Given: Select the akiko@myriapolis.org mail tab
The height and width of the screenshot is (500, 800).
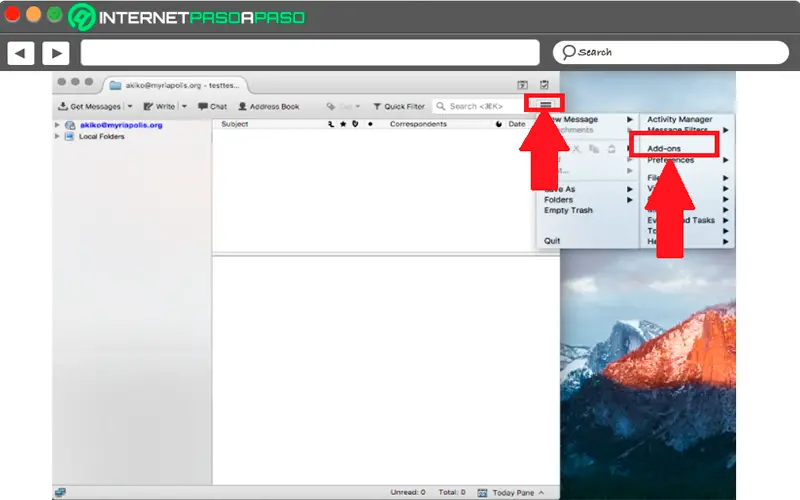Looking at the screenshot, I should [174, 85].
